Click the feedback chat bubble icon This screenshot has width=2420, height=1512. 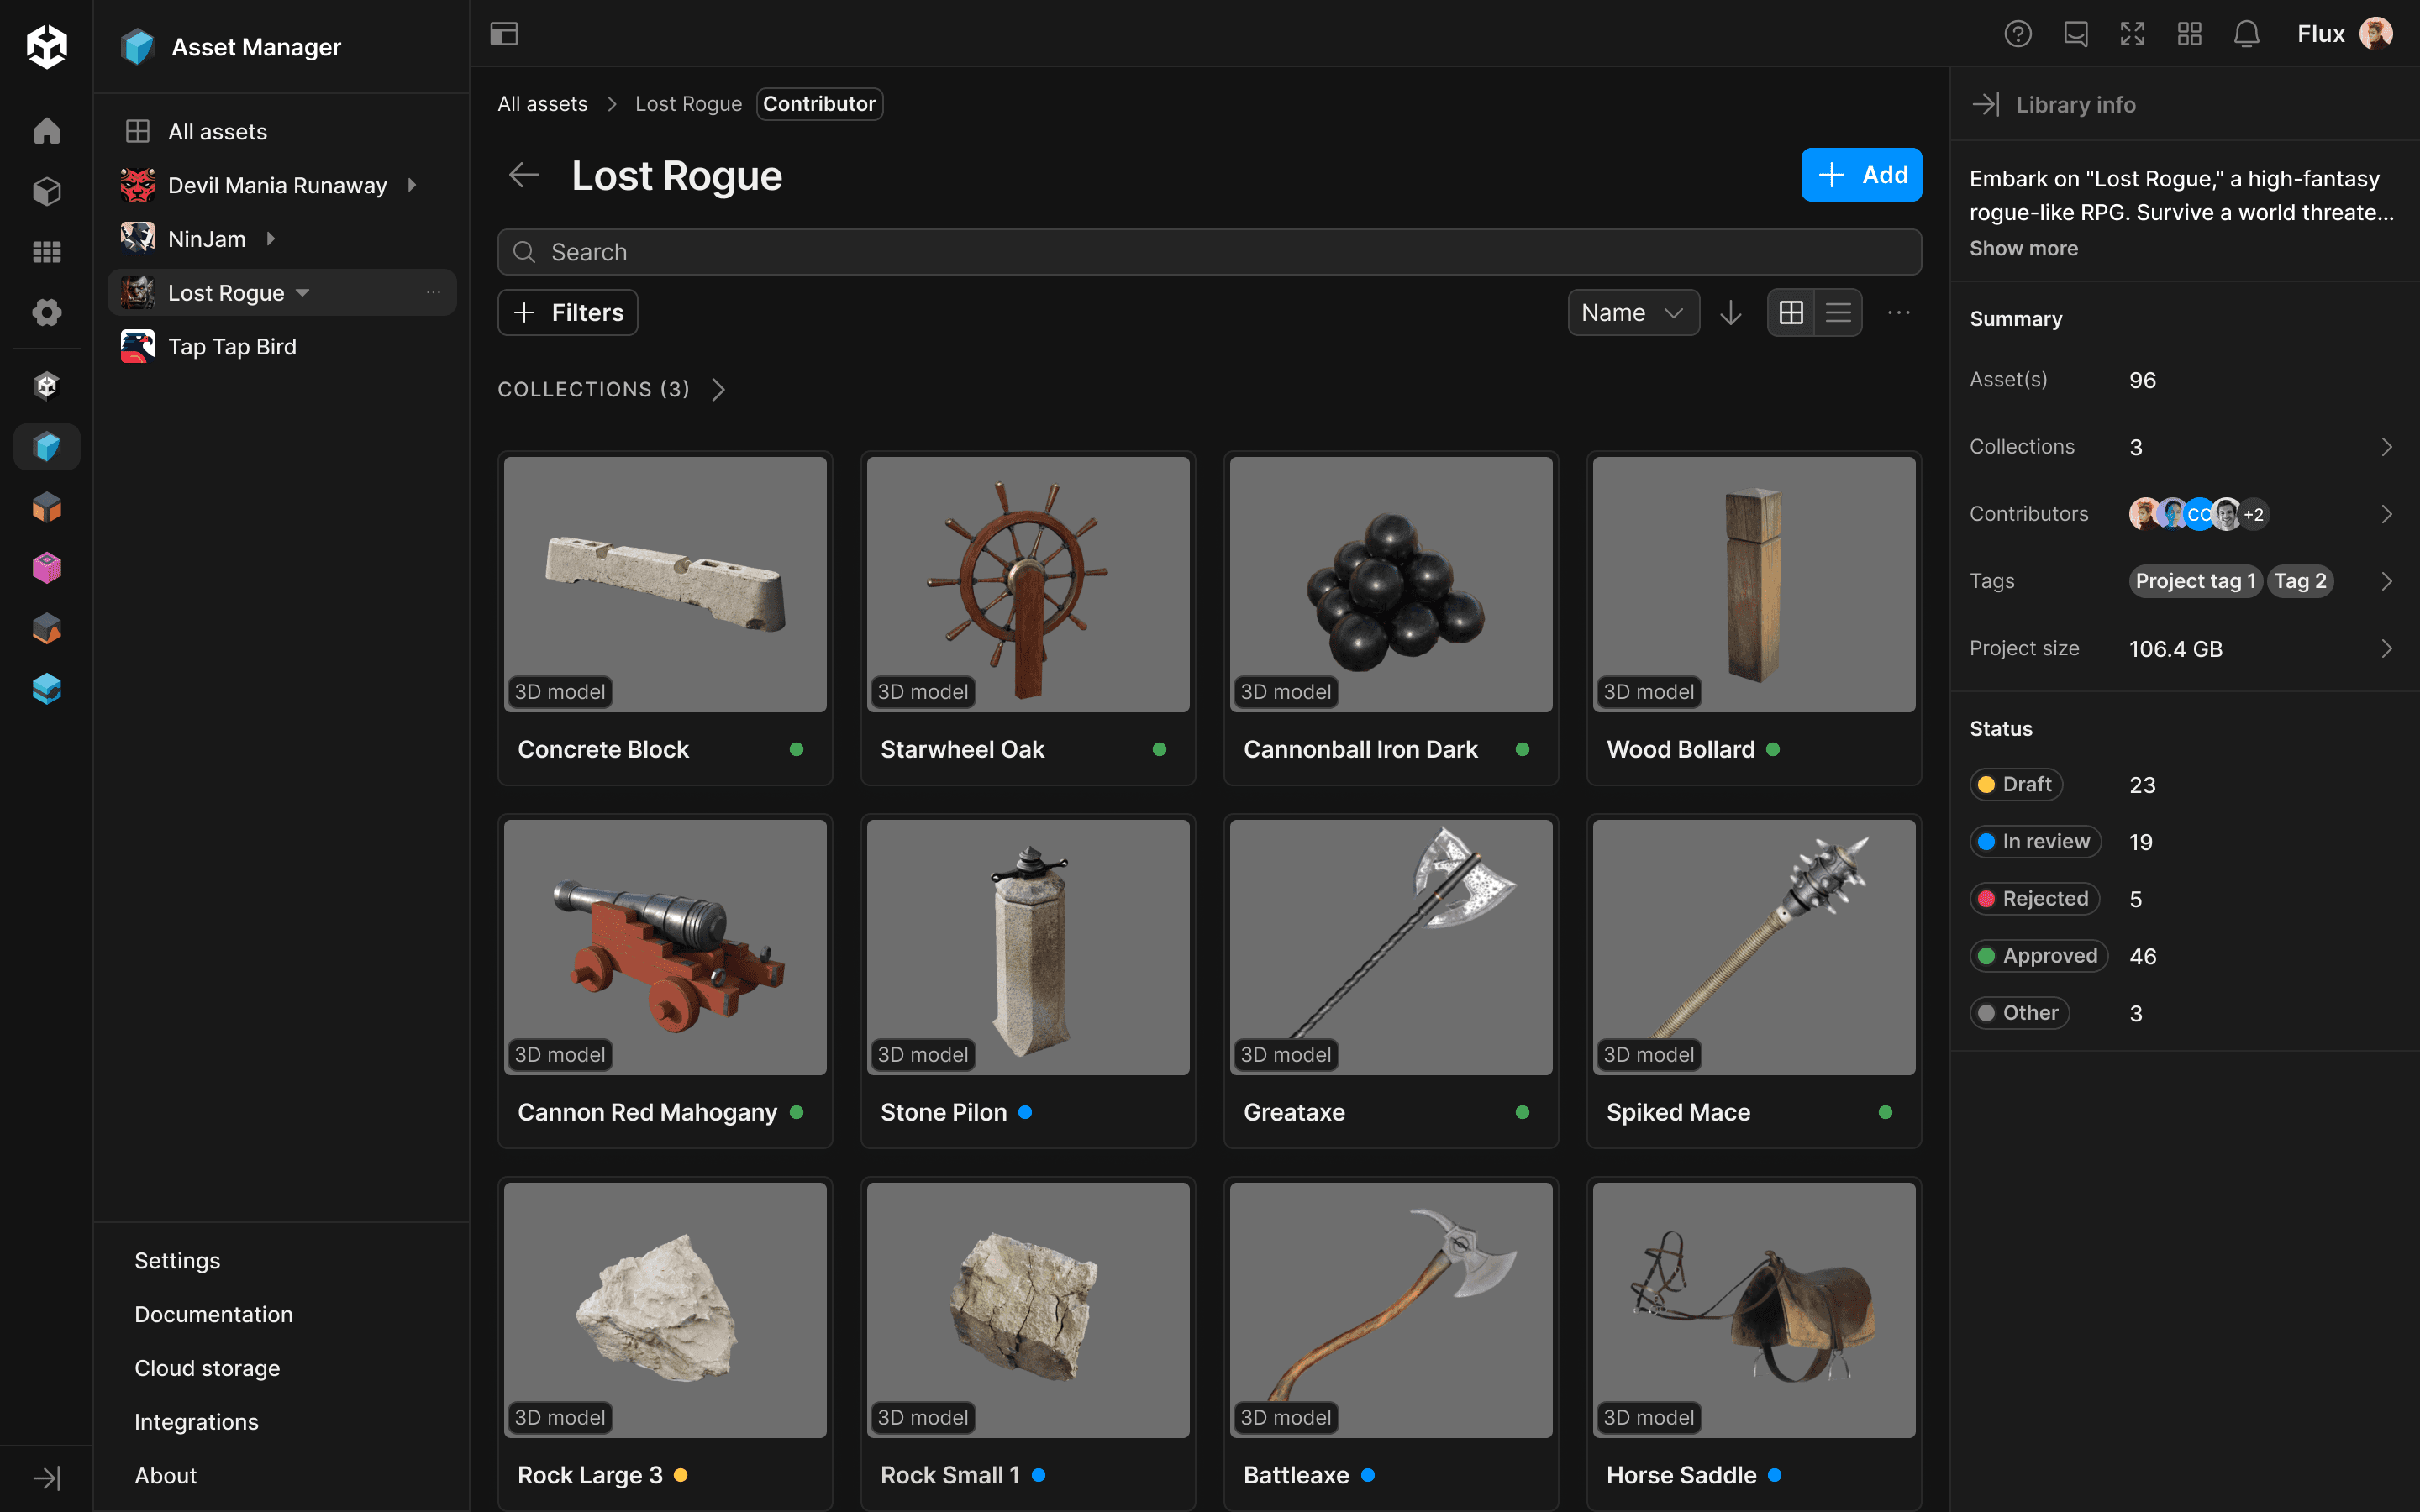2076,33
